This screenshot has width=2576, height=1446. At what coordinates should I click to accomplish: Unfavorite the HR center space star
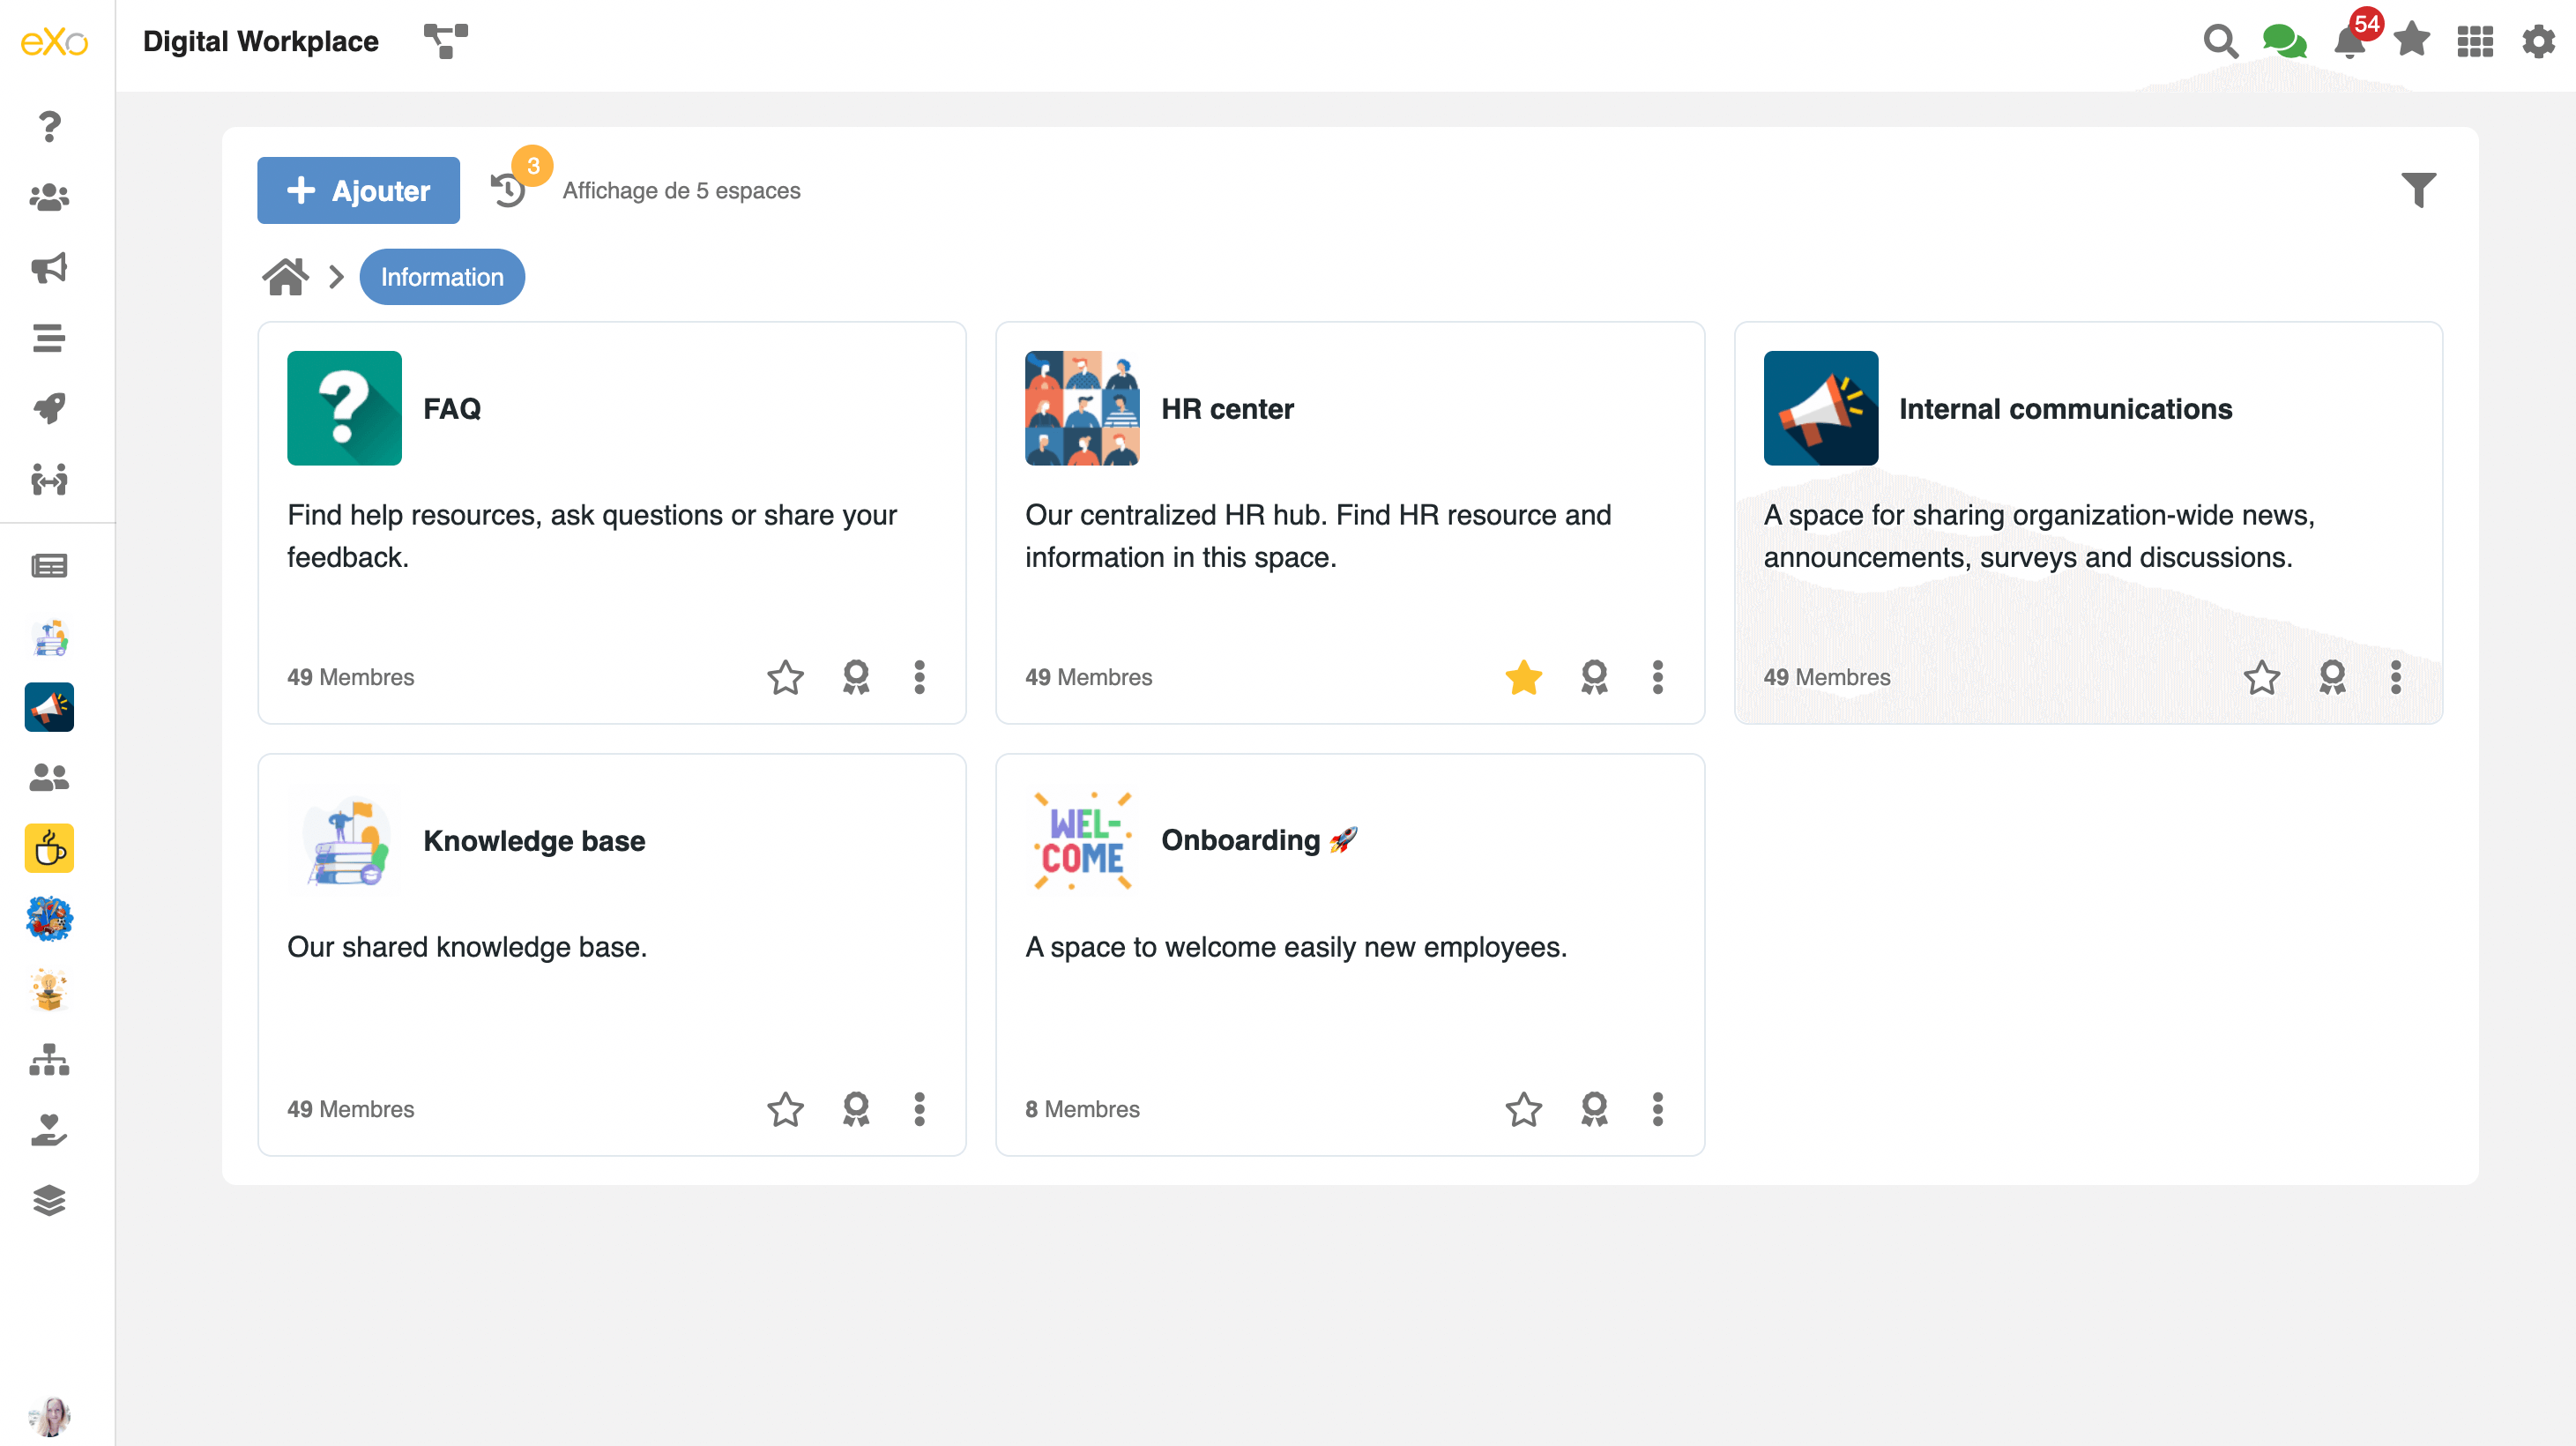tap(1523, 677)
